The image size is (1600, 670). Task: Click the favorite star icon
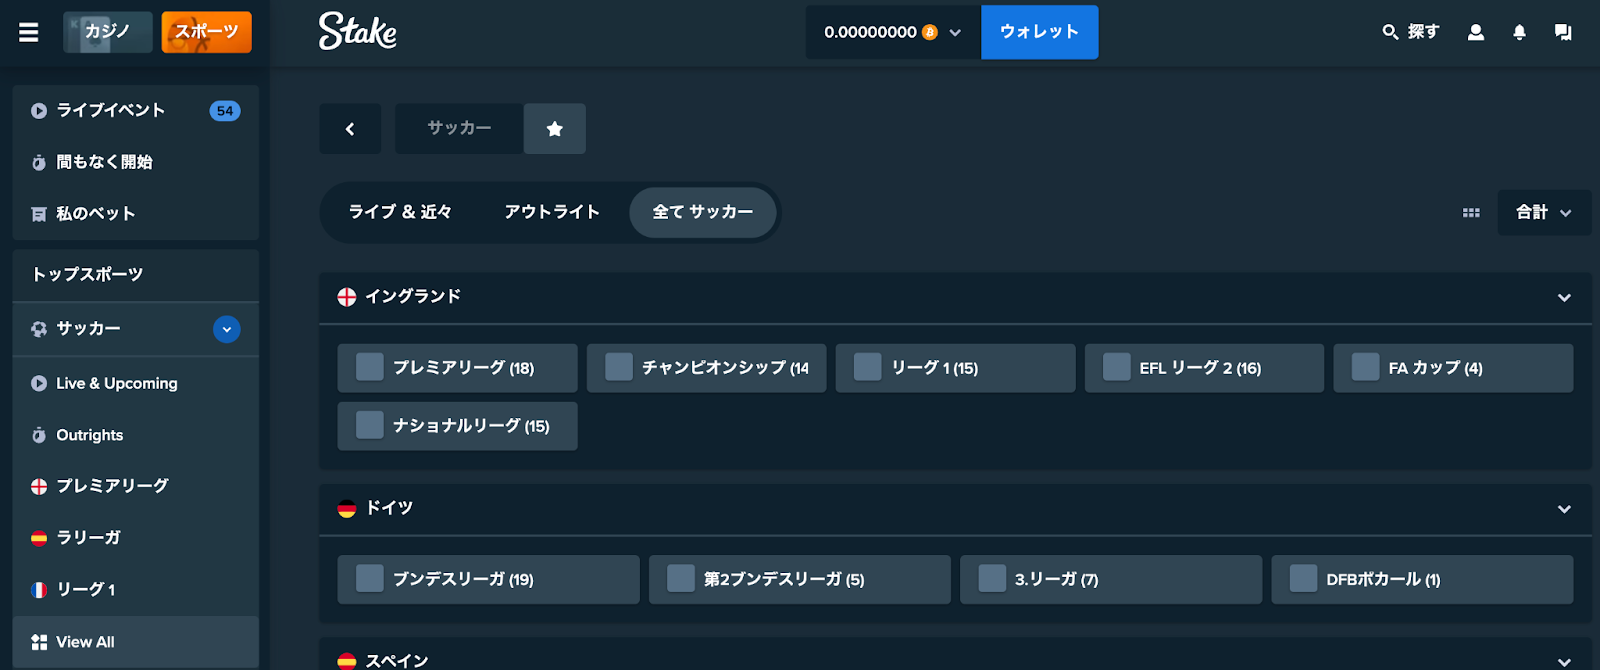[x=555, y=129]
